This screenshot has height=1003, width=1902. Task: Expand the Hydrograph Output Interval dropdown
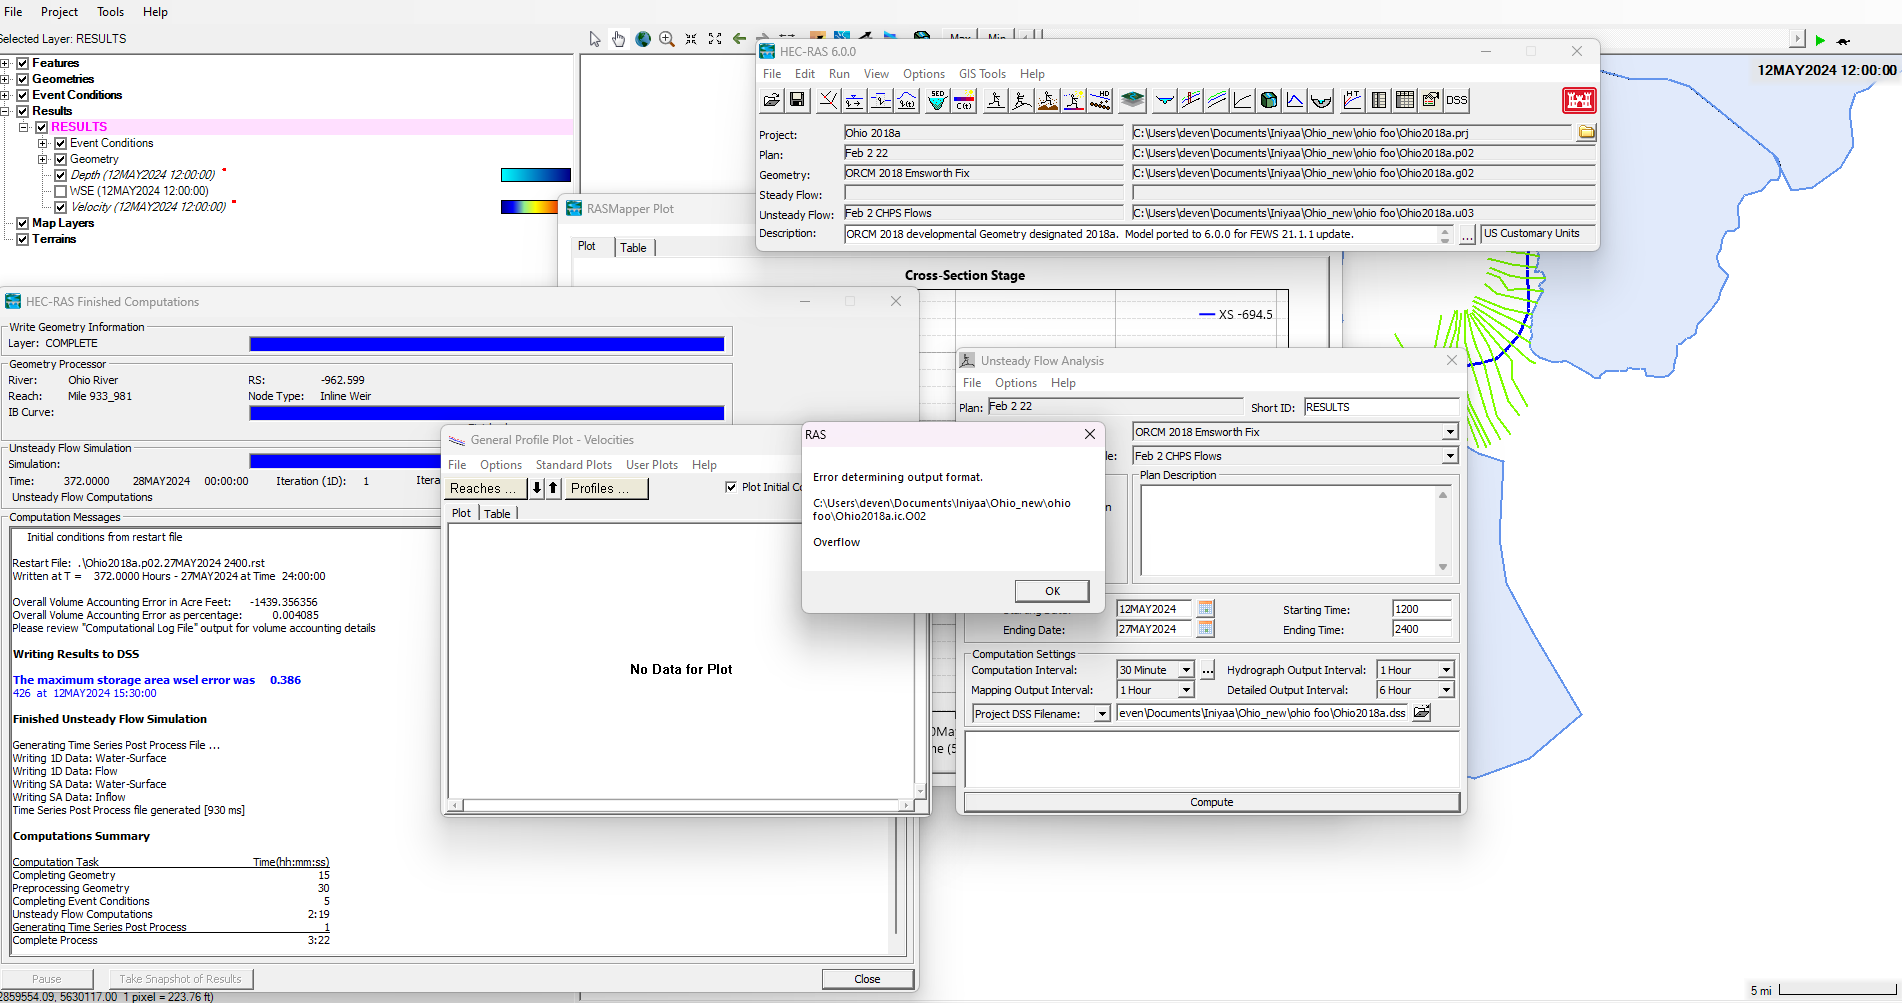pyautogui.click(x=1446, y=670)
